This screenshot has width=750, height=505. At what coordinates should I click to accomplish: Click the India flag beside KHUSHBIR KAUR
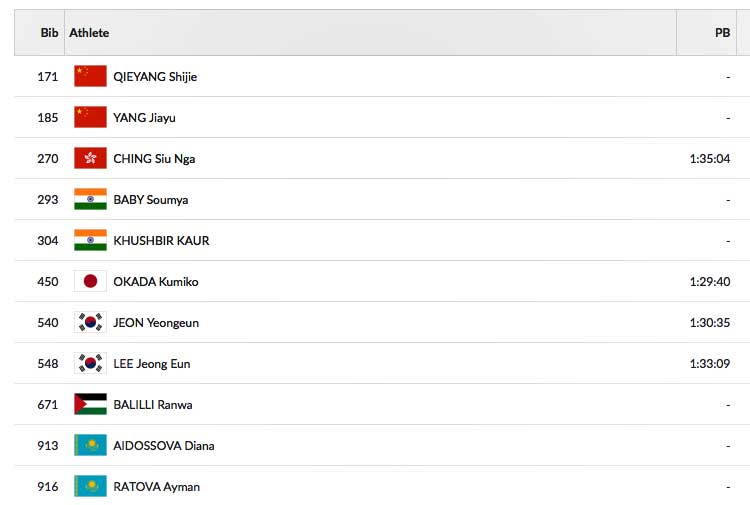pos(90,241)
